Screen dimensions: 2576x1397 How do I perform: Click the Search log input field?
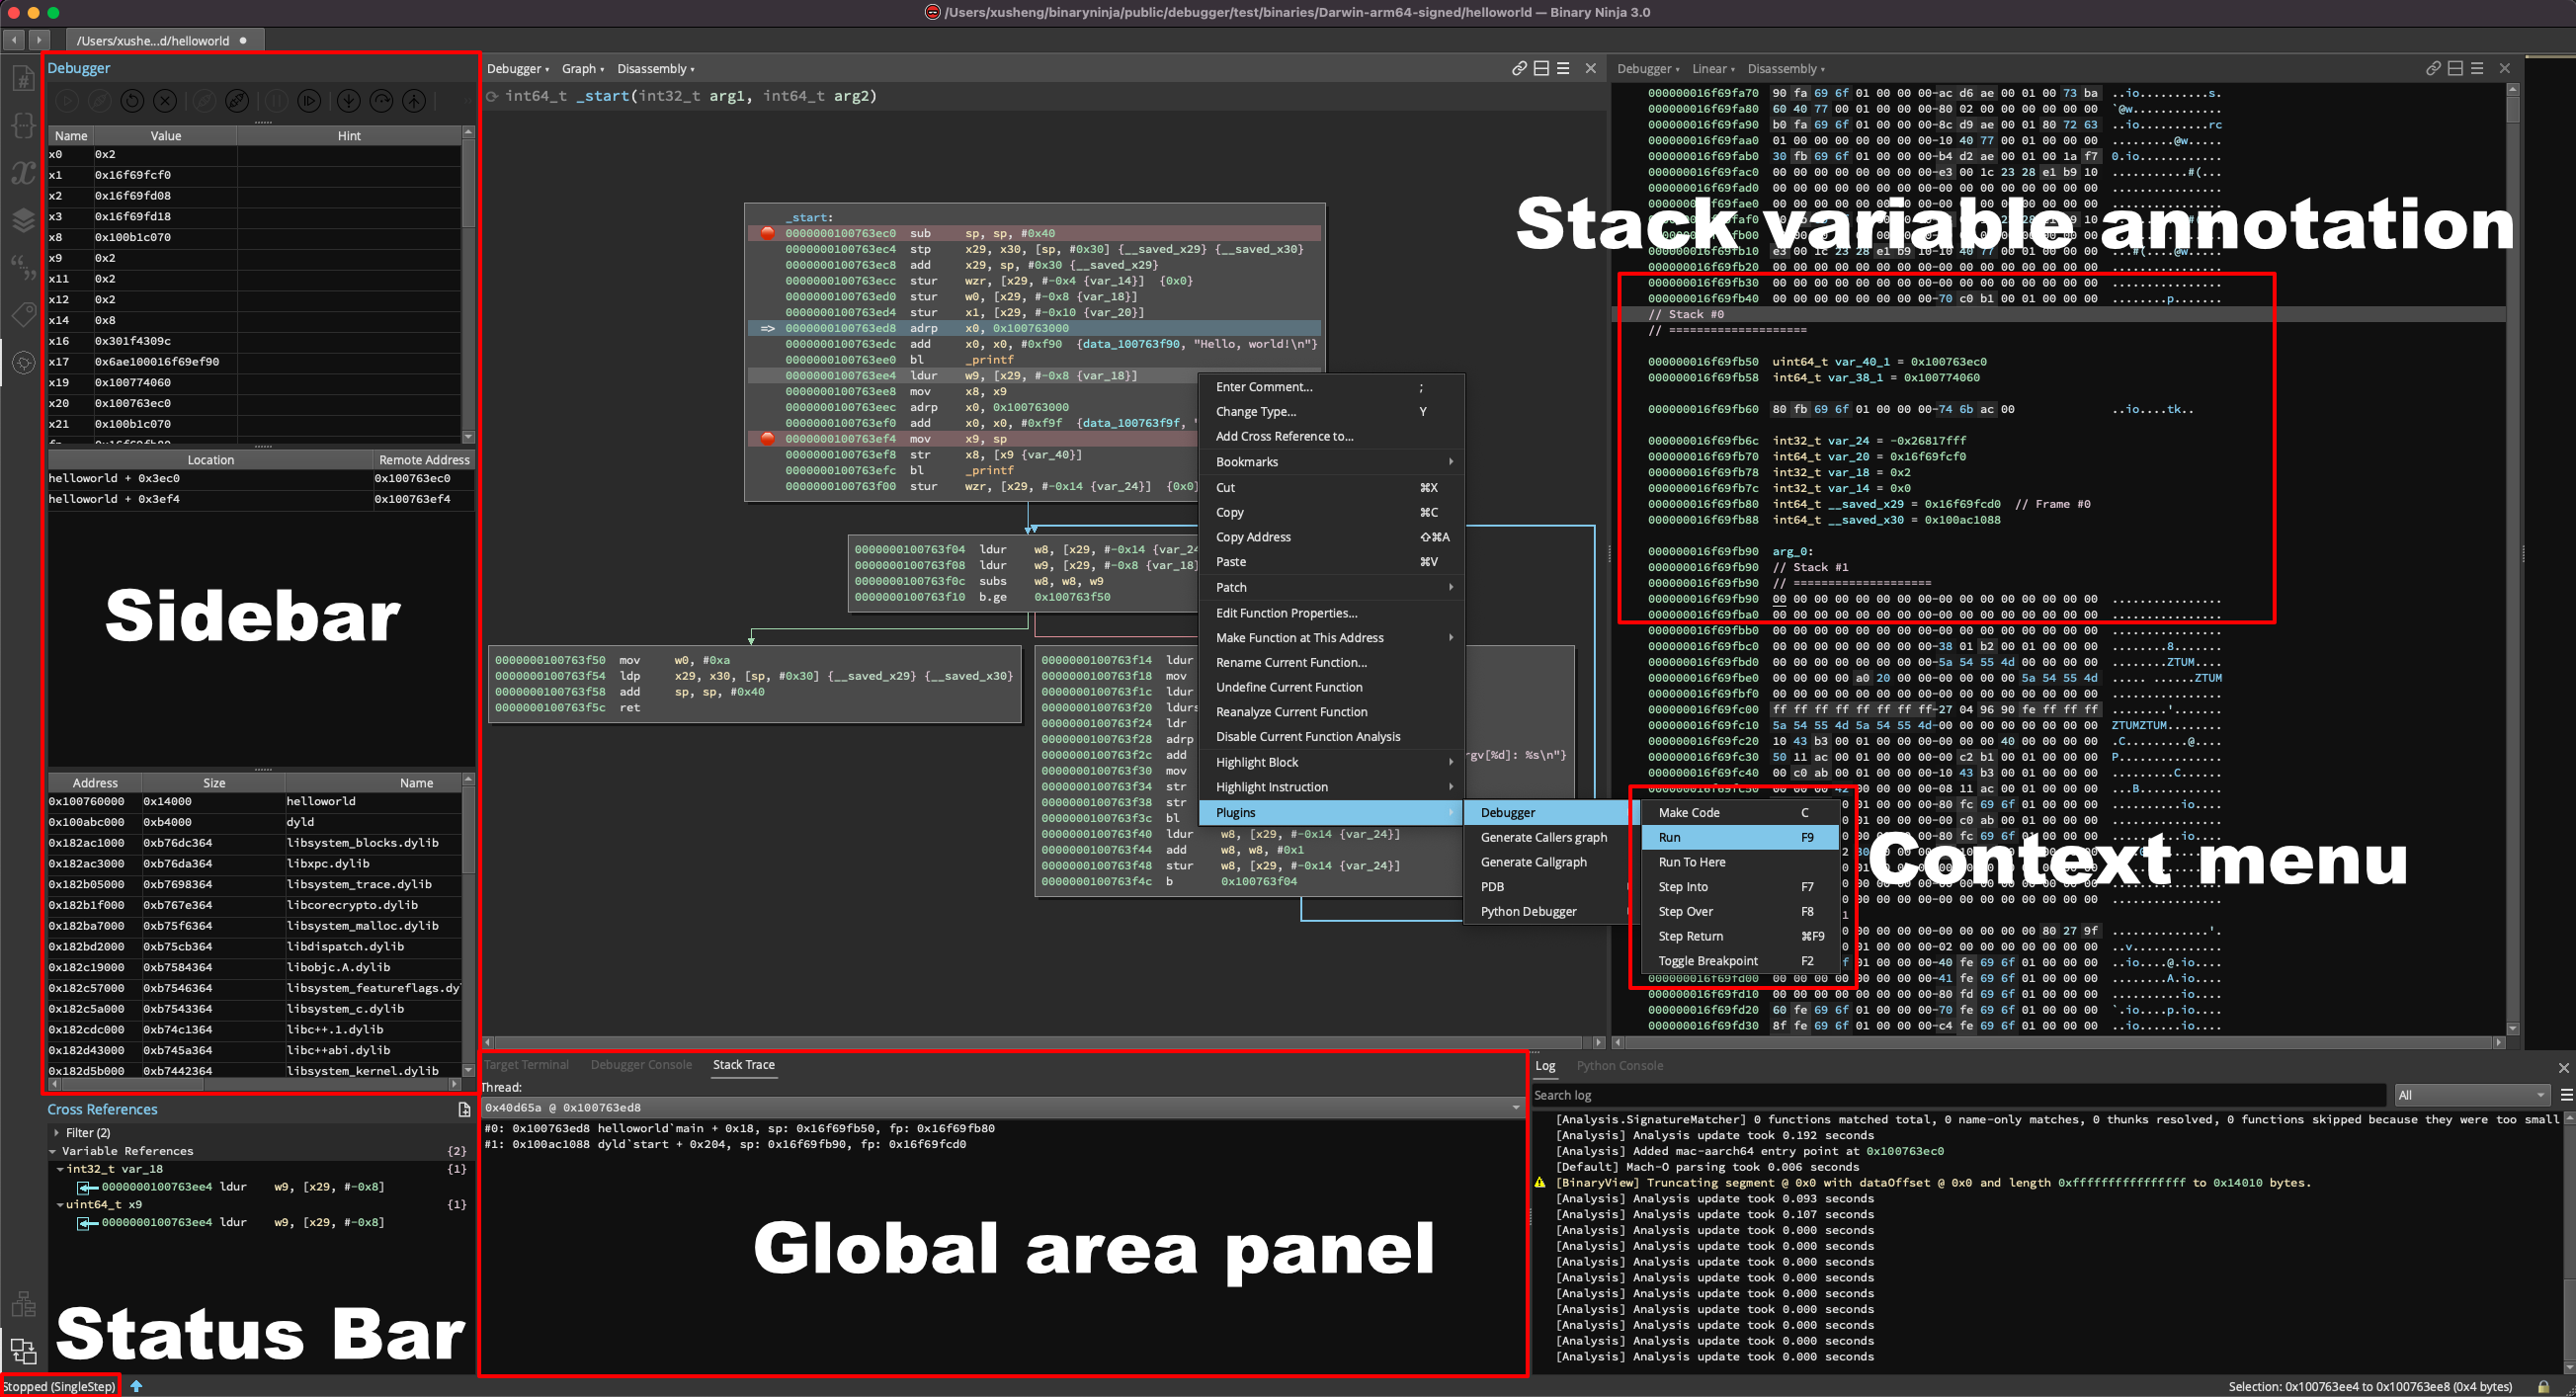1958,1095
